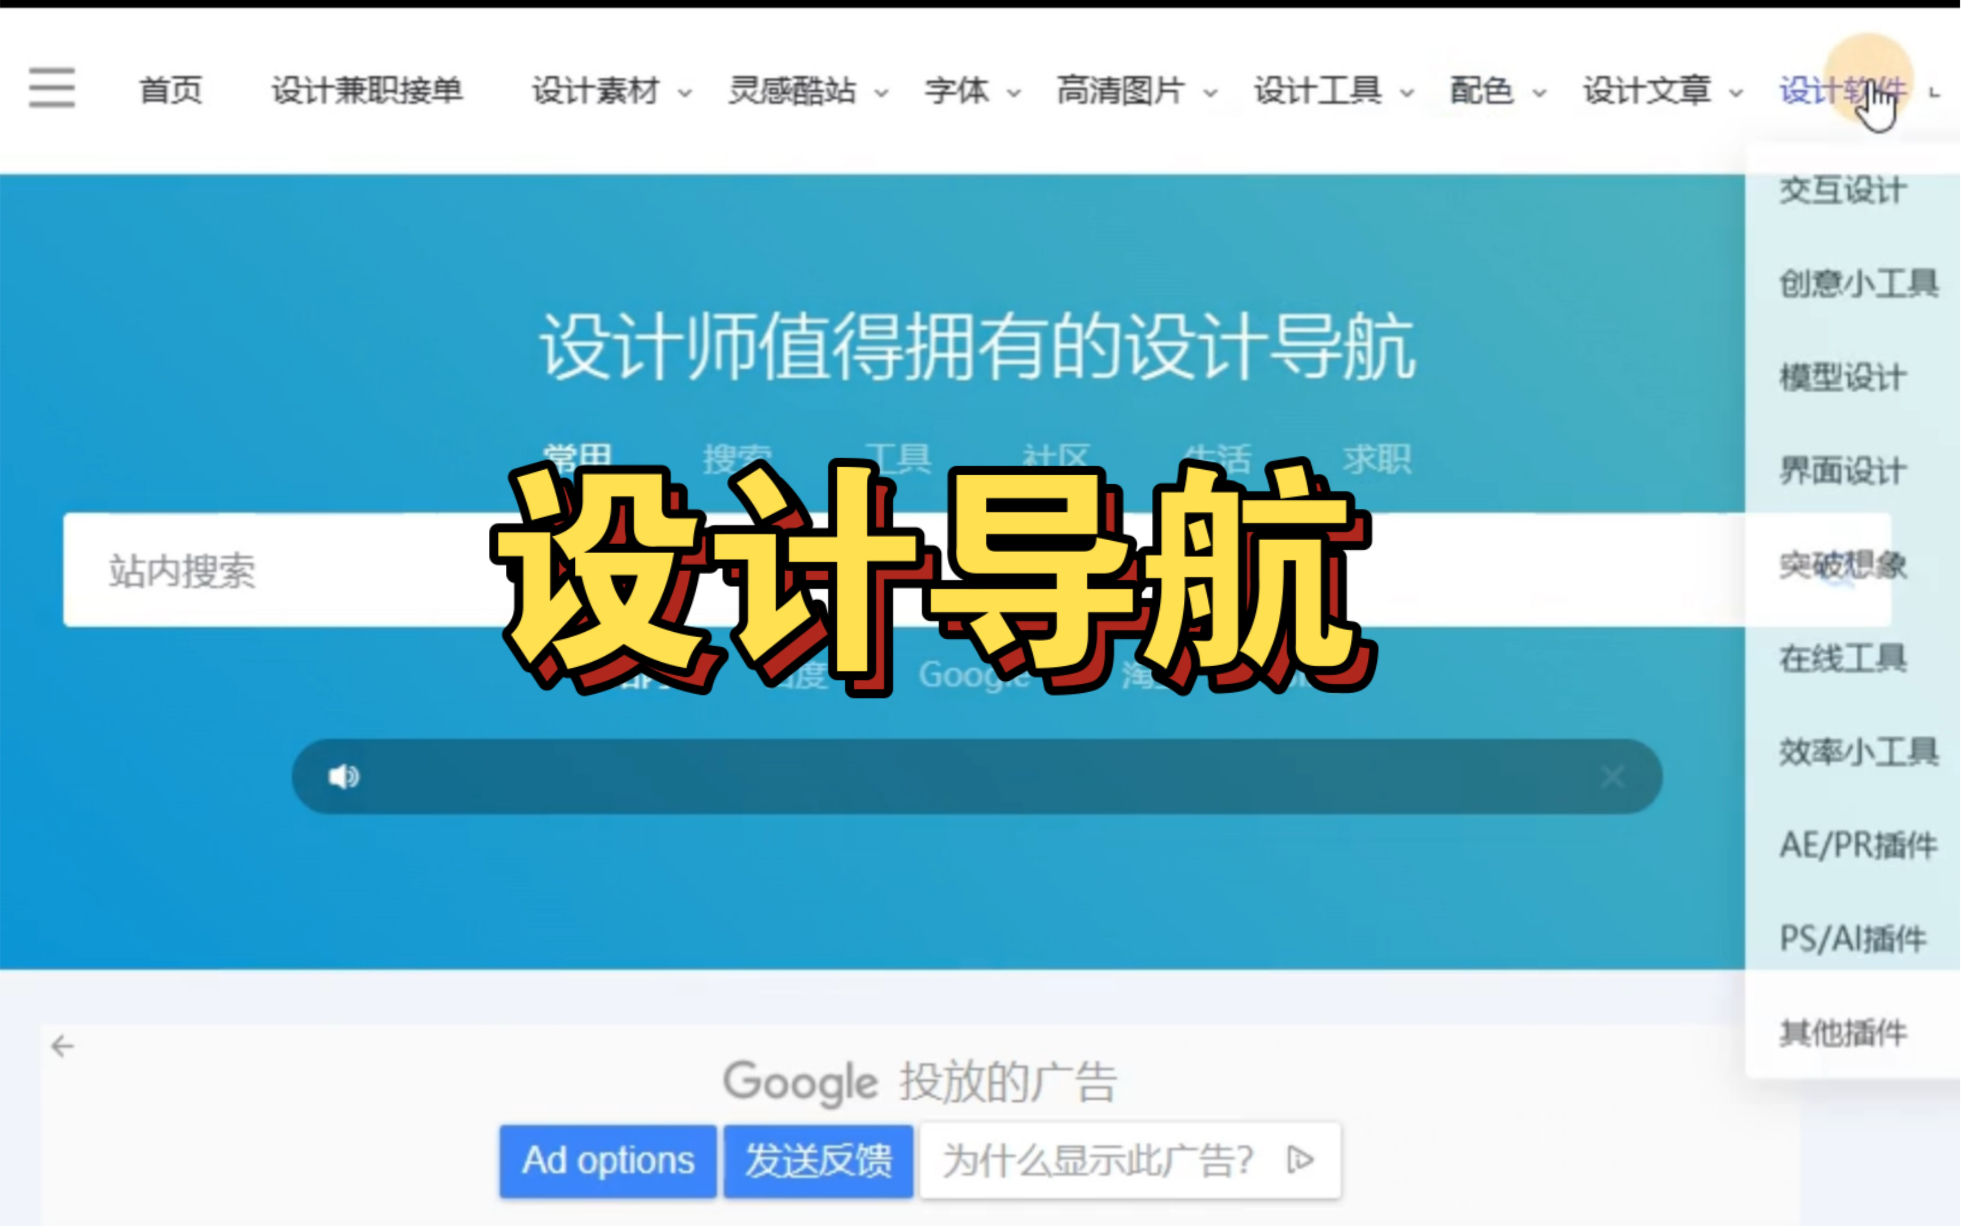Click the hamburger menu icon

[51, 88]
